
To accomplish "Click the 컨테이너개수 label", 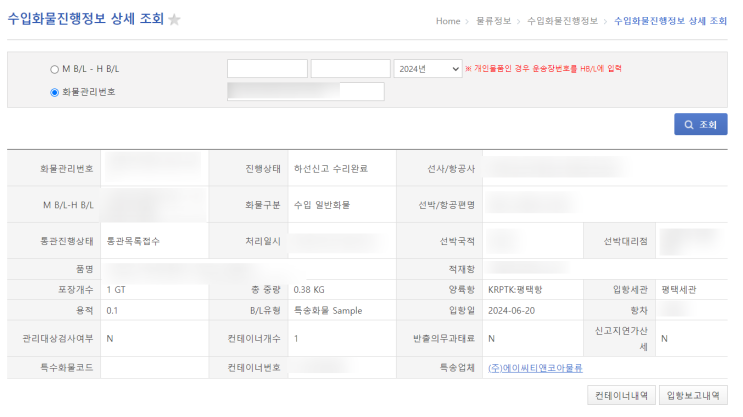I will click(254, 338).
